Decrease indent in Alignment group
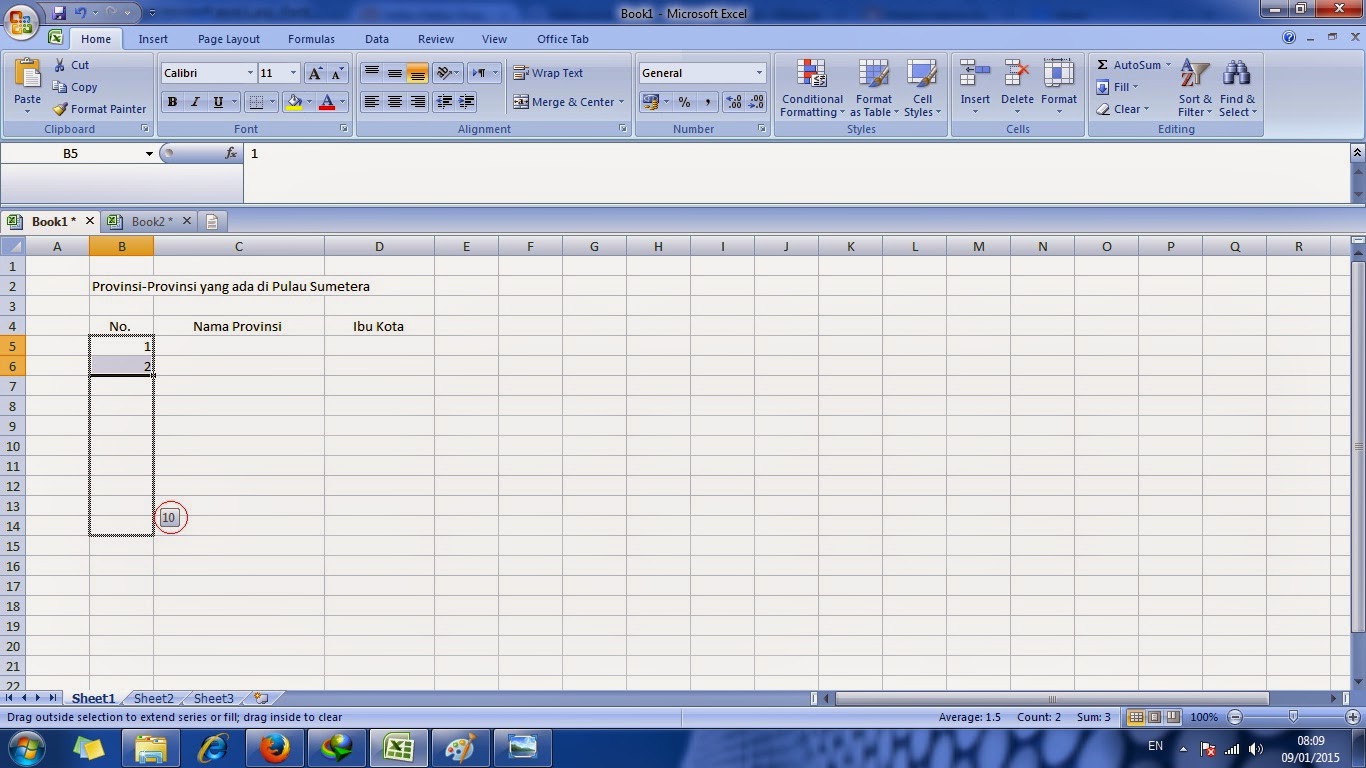Viewport: 1366px width, 768px height. (x=444, y=102)
